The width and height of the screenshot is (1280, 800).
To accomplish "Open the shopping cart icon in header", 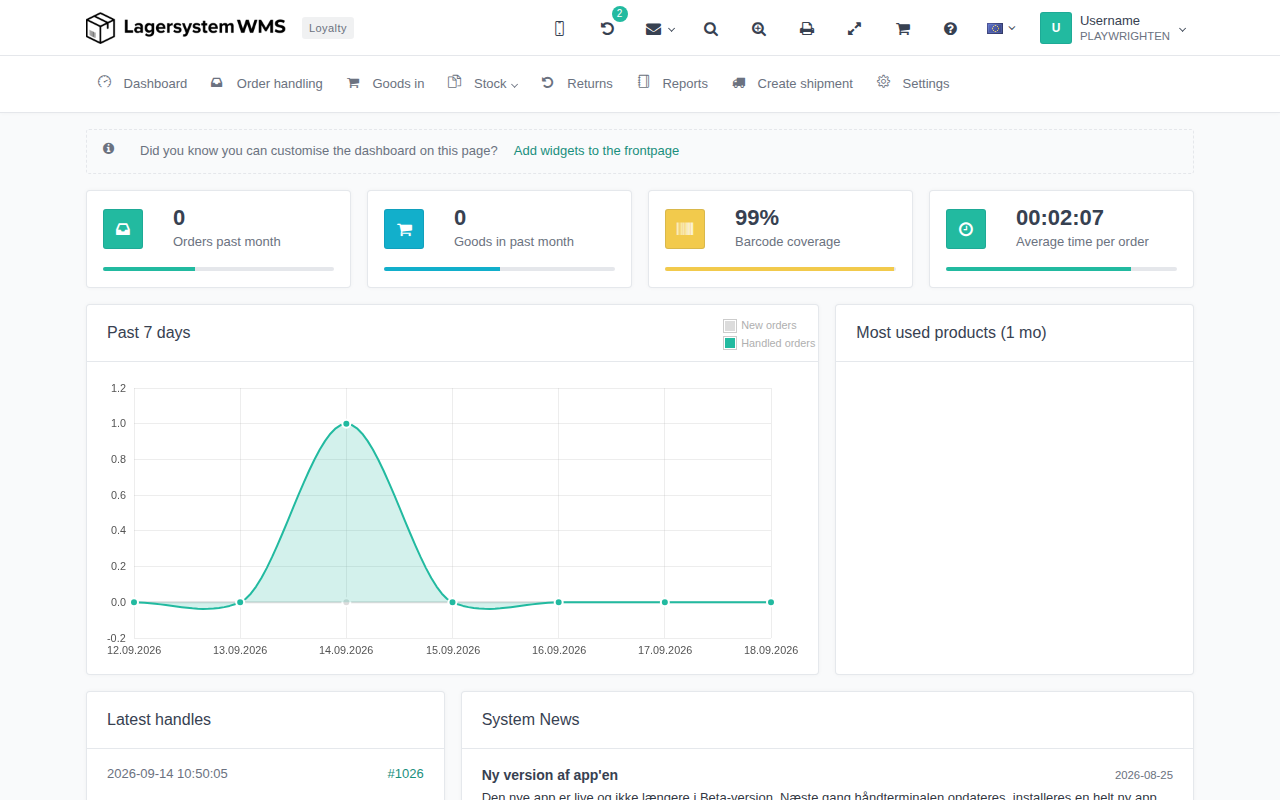I will coord(903,29).
